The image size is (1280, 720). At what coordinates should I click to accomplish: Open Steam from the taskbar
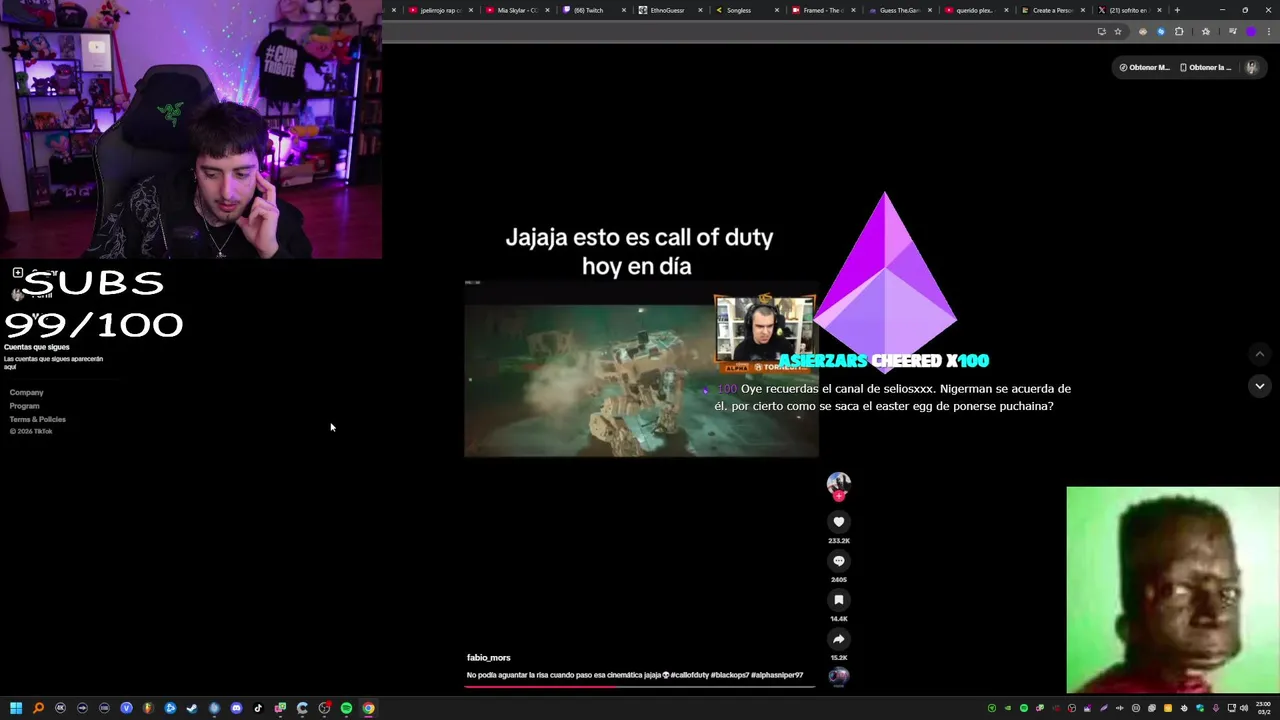[x=192, y=708]
